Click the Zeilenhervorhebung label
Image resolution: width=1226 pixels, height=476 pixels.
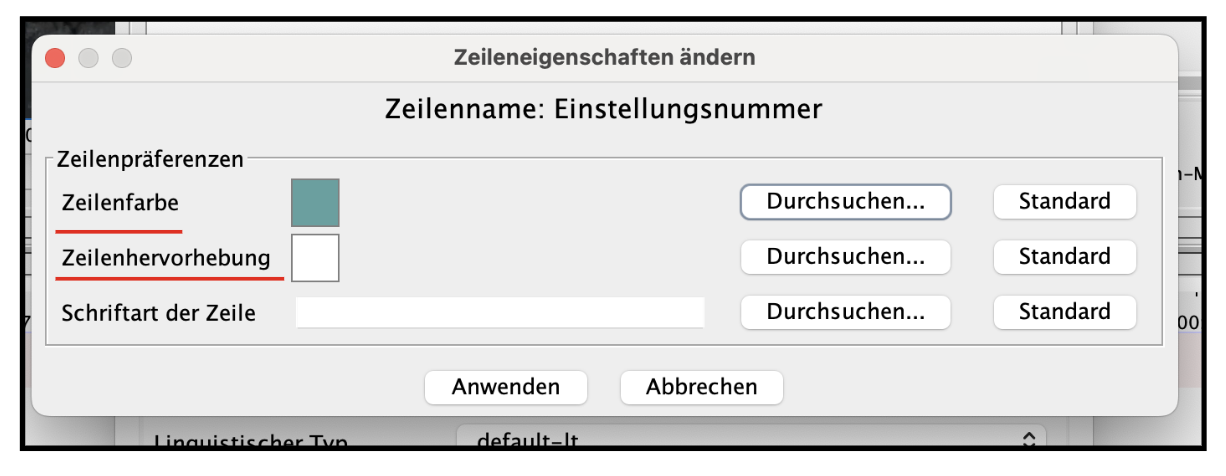click(166, 258)
